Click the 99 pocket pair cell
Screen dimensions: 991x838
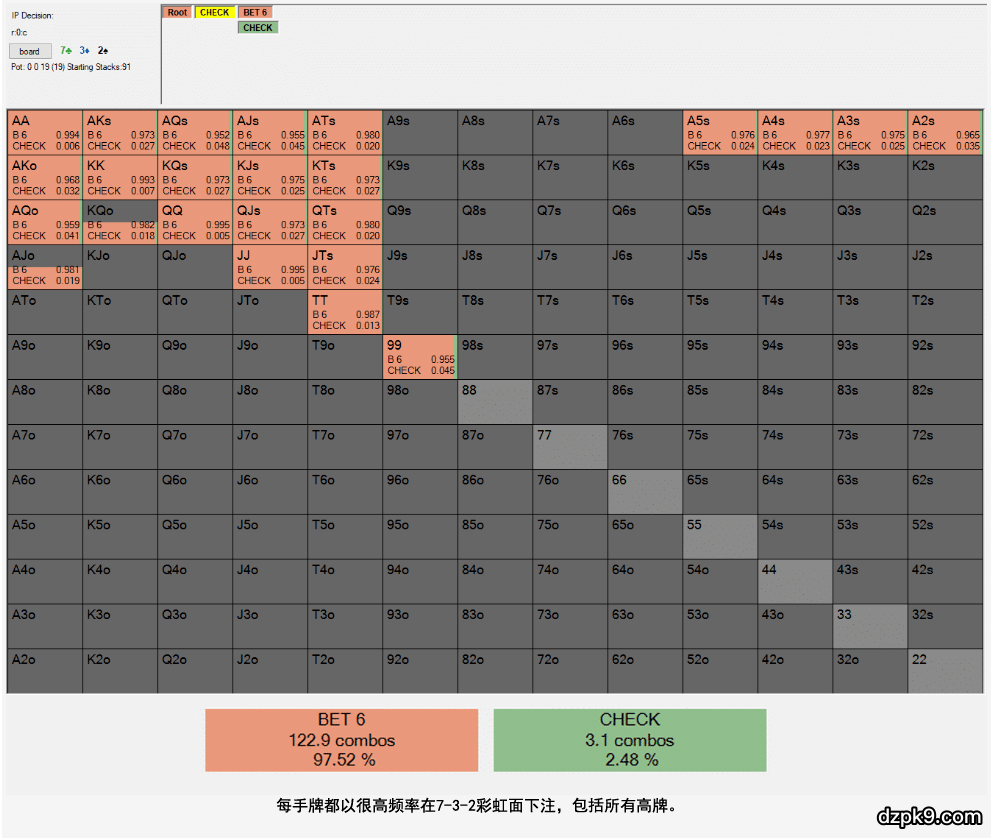click(420, 357)
